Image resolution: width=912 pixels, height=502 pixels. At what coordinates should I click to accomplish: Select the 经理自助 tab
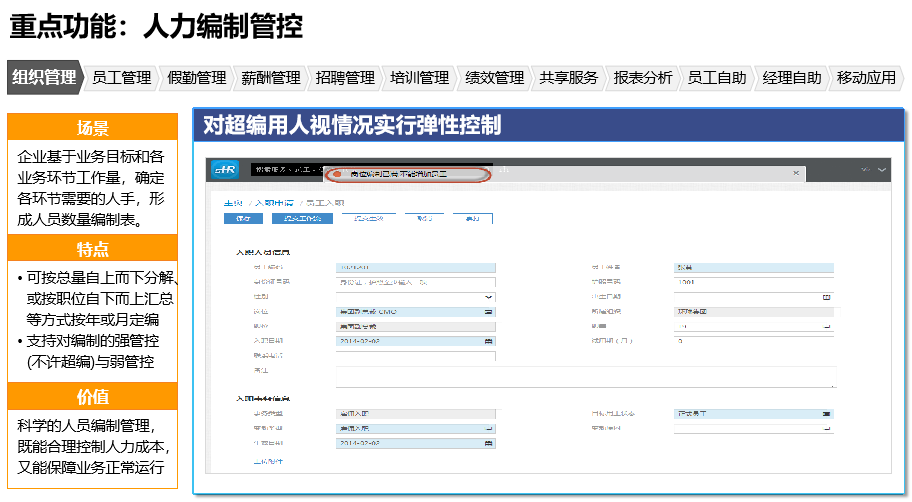click(792, 77)
